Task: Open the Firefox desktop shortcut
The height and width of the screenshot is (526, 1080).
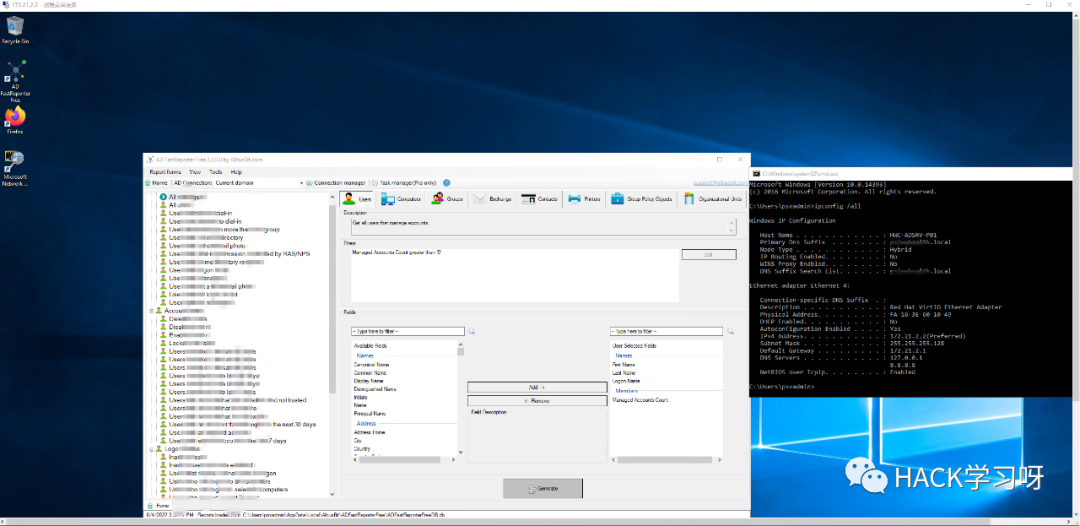Action: (x=15, y=120)
